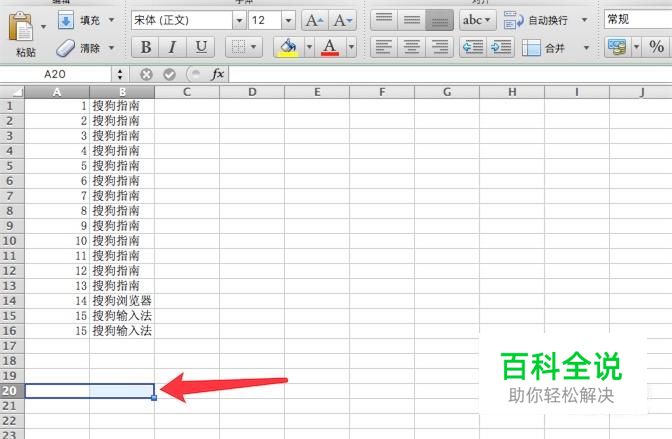672x439 pixels.
Task: Cancel entry with formula bar X icon
Action: click(x=146, y=75)
